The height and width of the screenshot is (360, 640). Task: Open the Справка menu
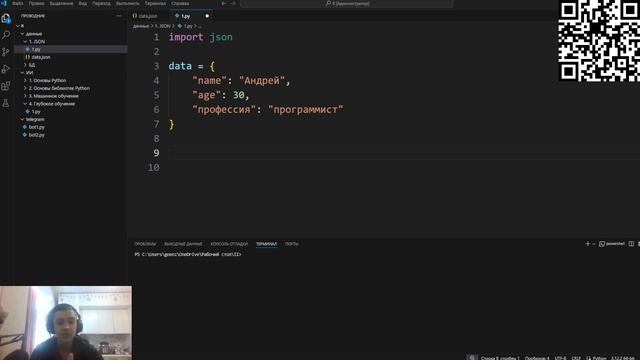[180, 3]
